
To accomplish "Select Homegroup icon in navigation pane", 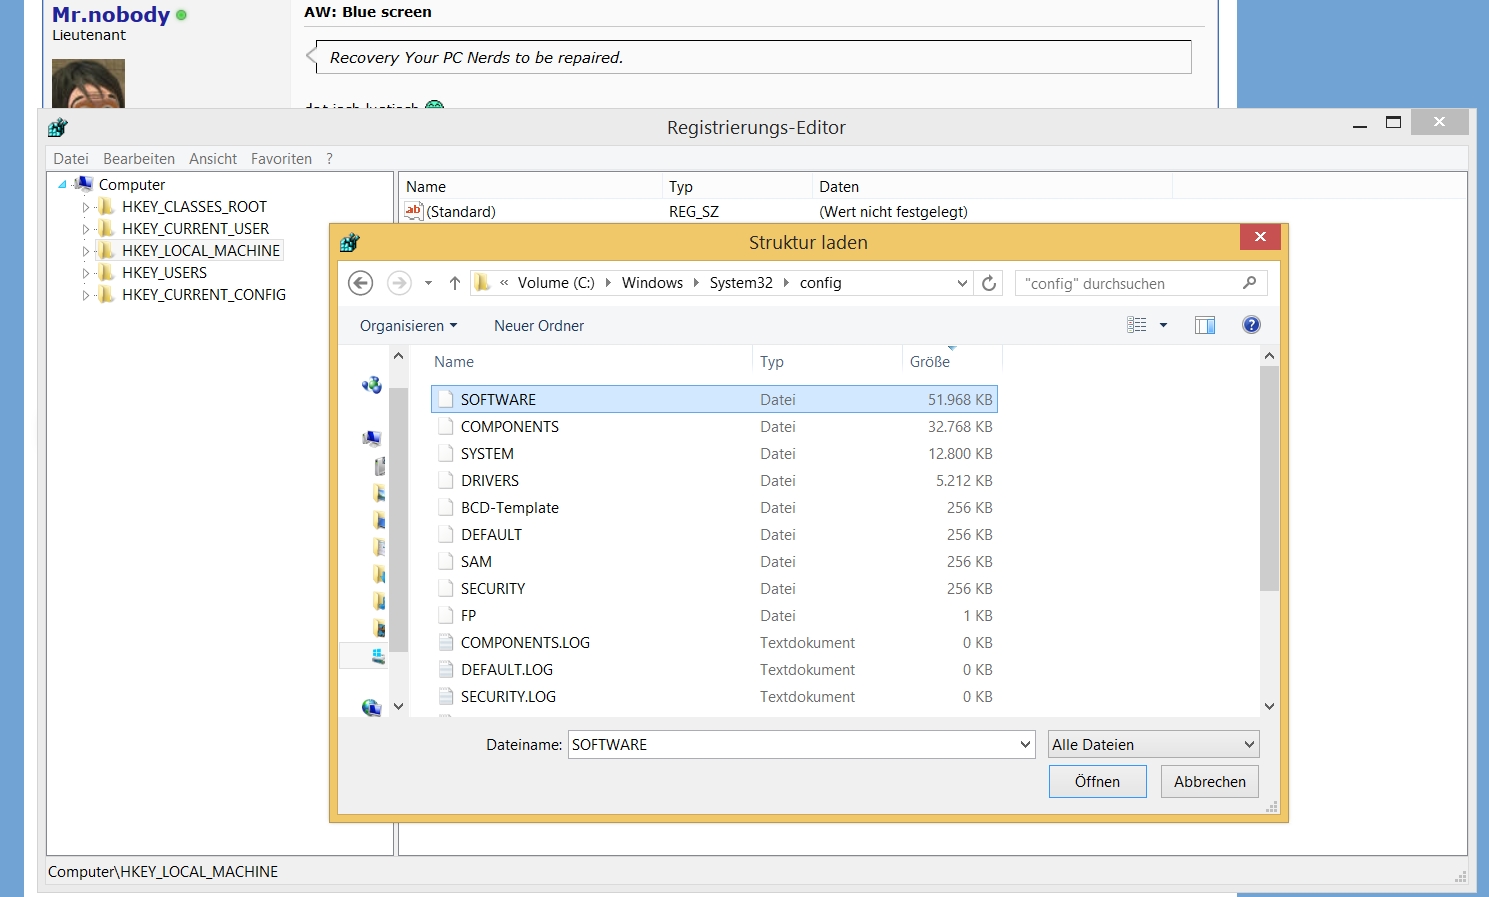I will (372, 385).
